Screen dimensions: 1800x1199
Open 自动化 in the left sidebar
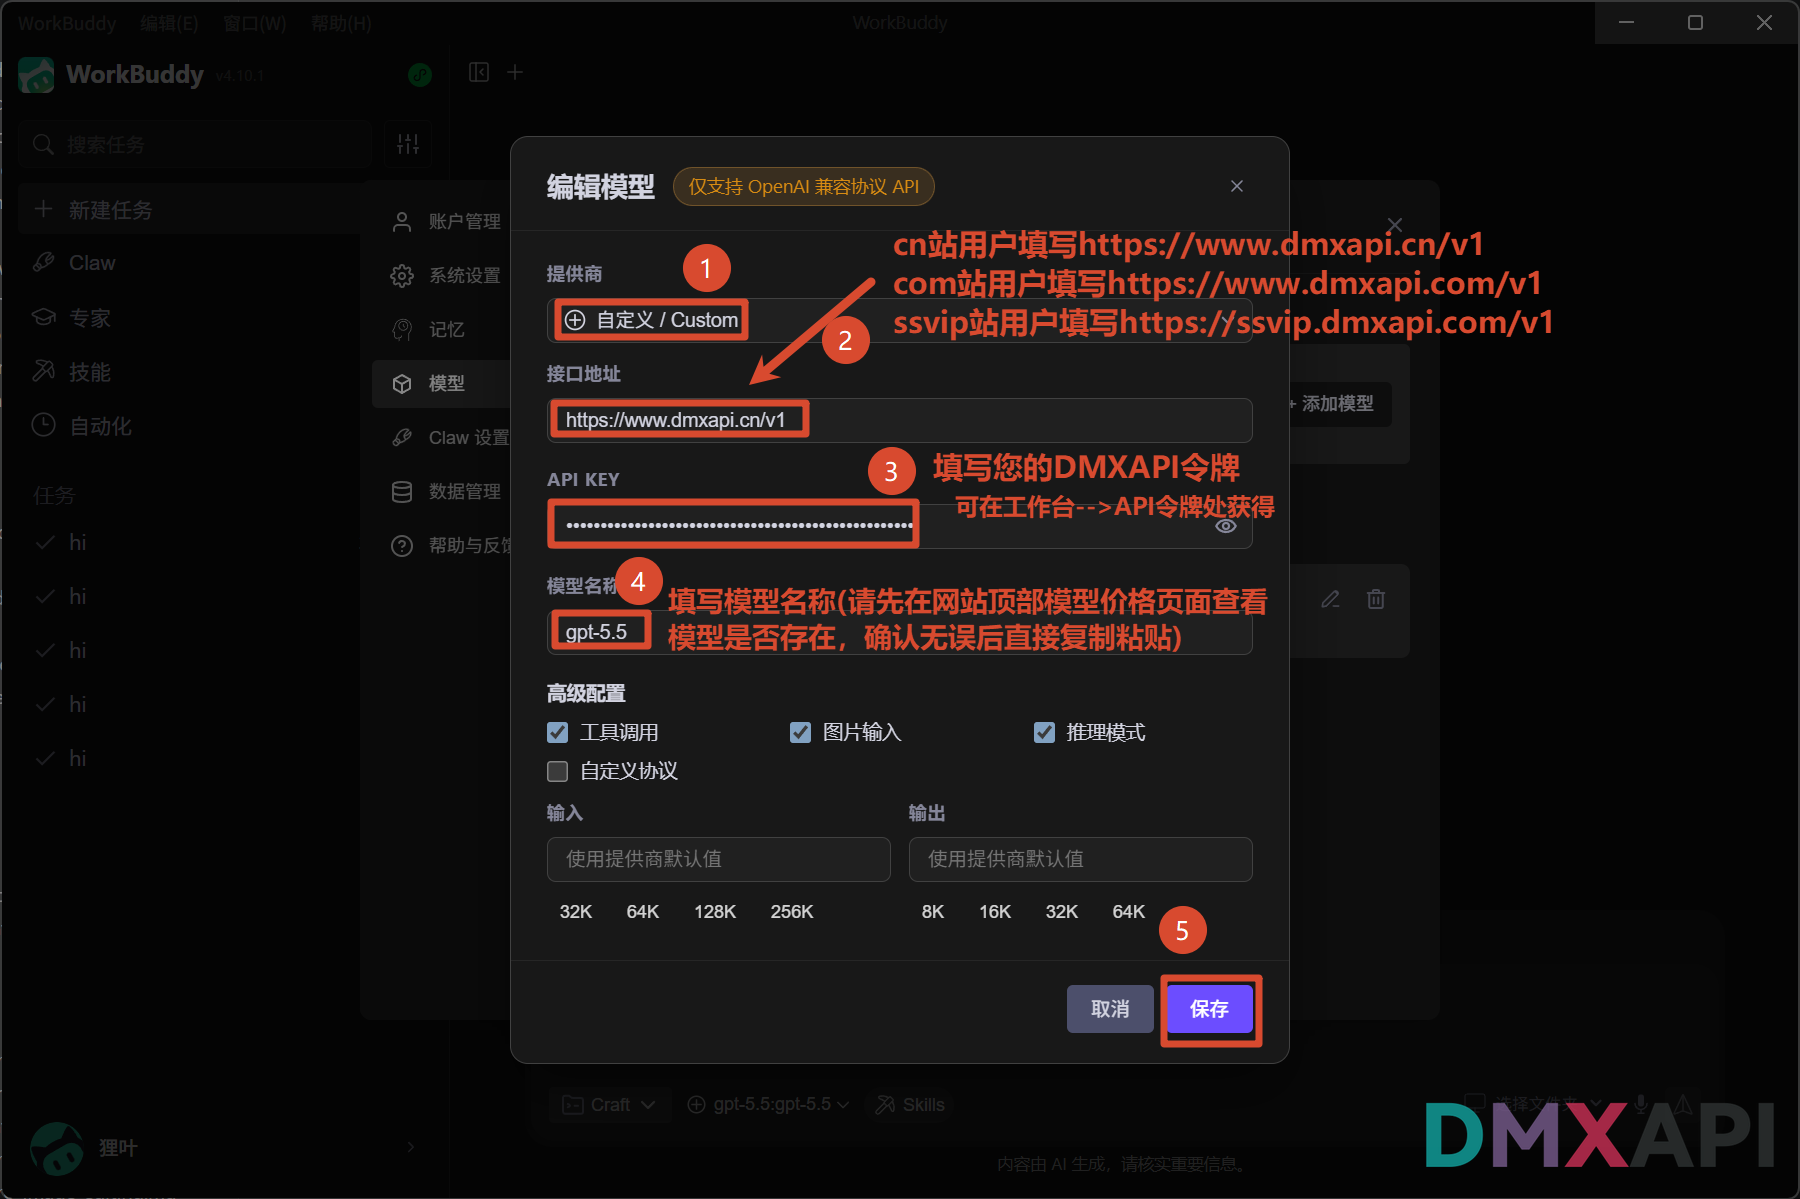(190, 426)
